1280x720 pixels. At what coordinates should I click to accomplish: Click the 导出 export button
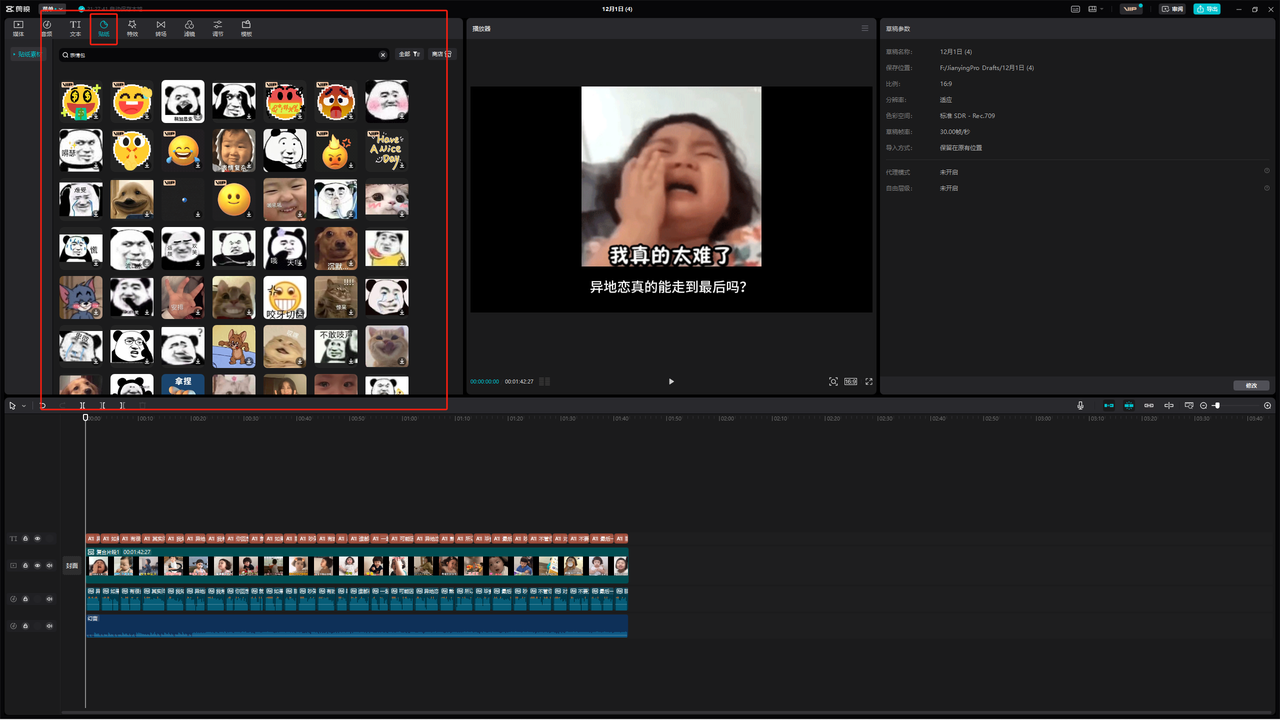click(x=1206, y=9)
